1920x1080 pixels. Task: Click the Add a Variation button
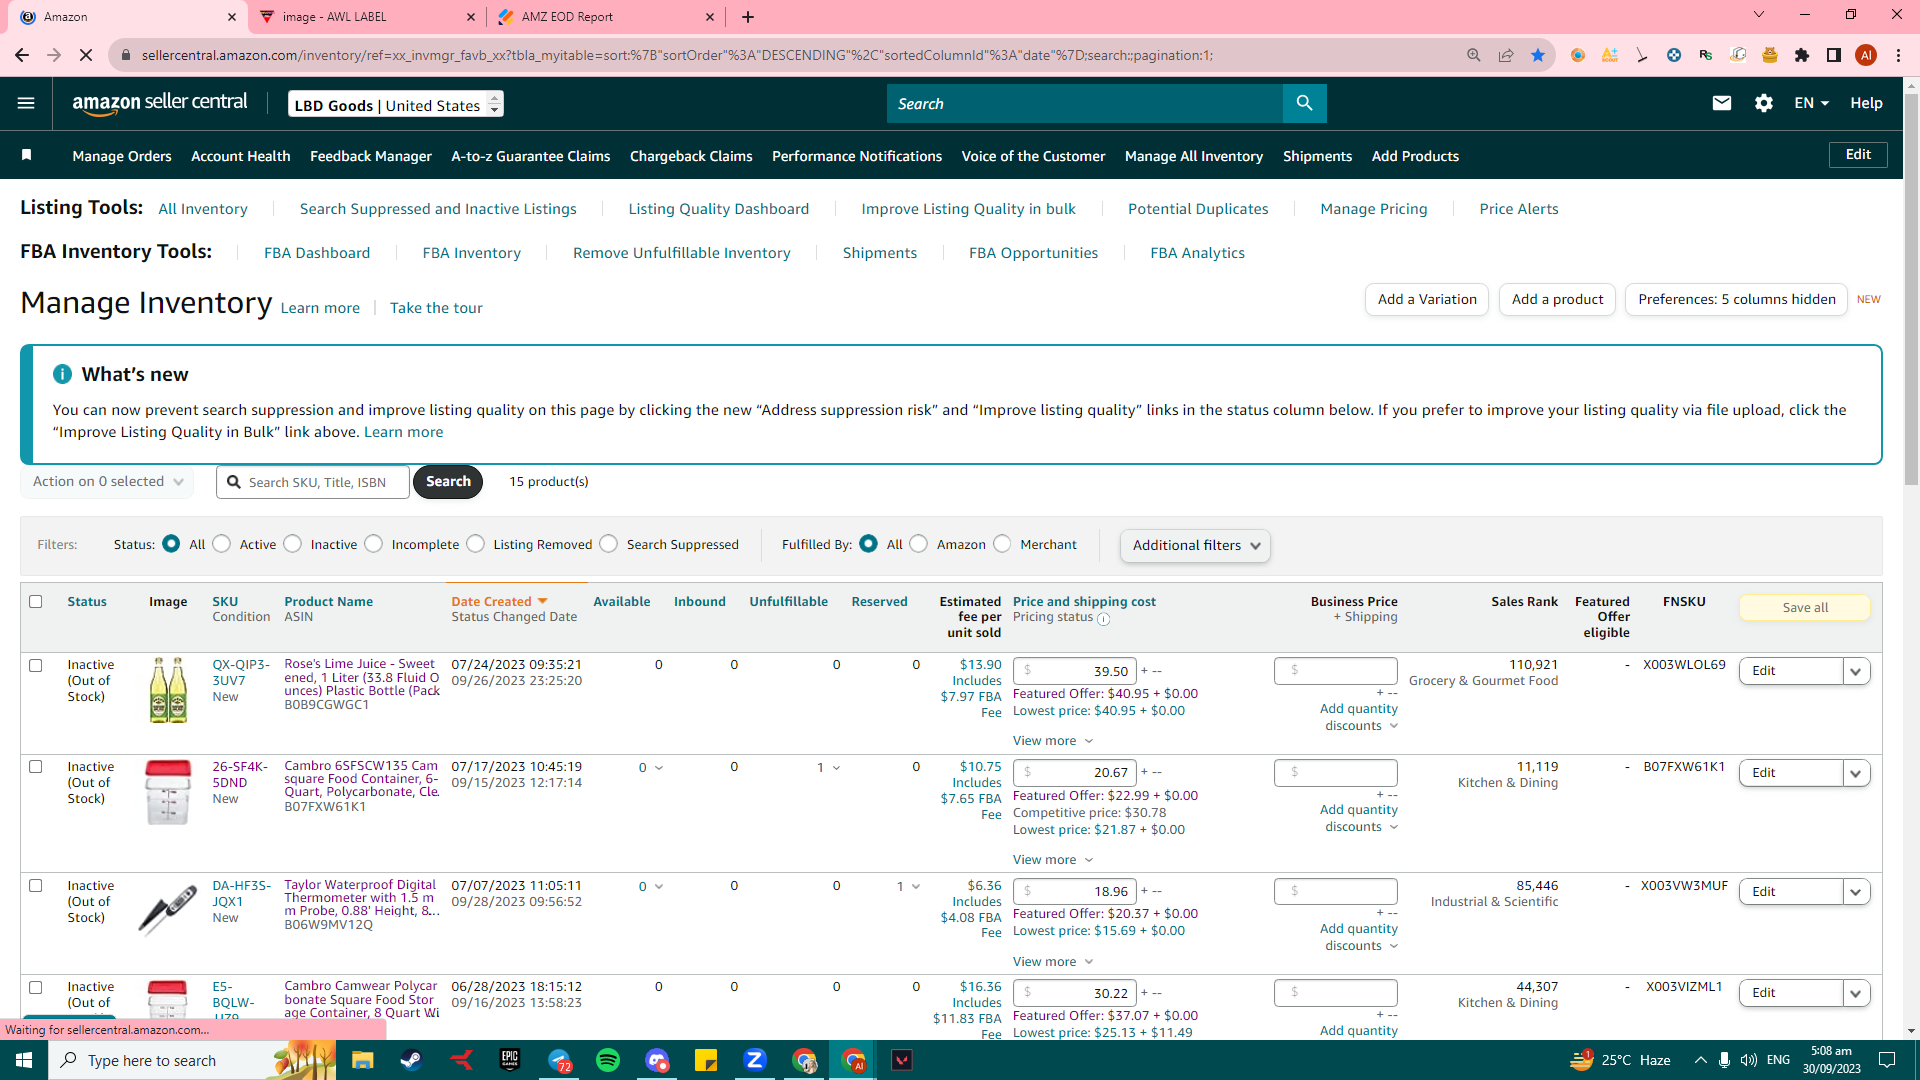coord(1427,299)
